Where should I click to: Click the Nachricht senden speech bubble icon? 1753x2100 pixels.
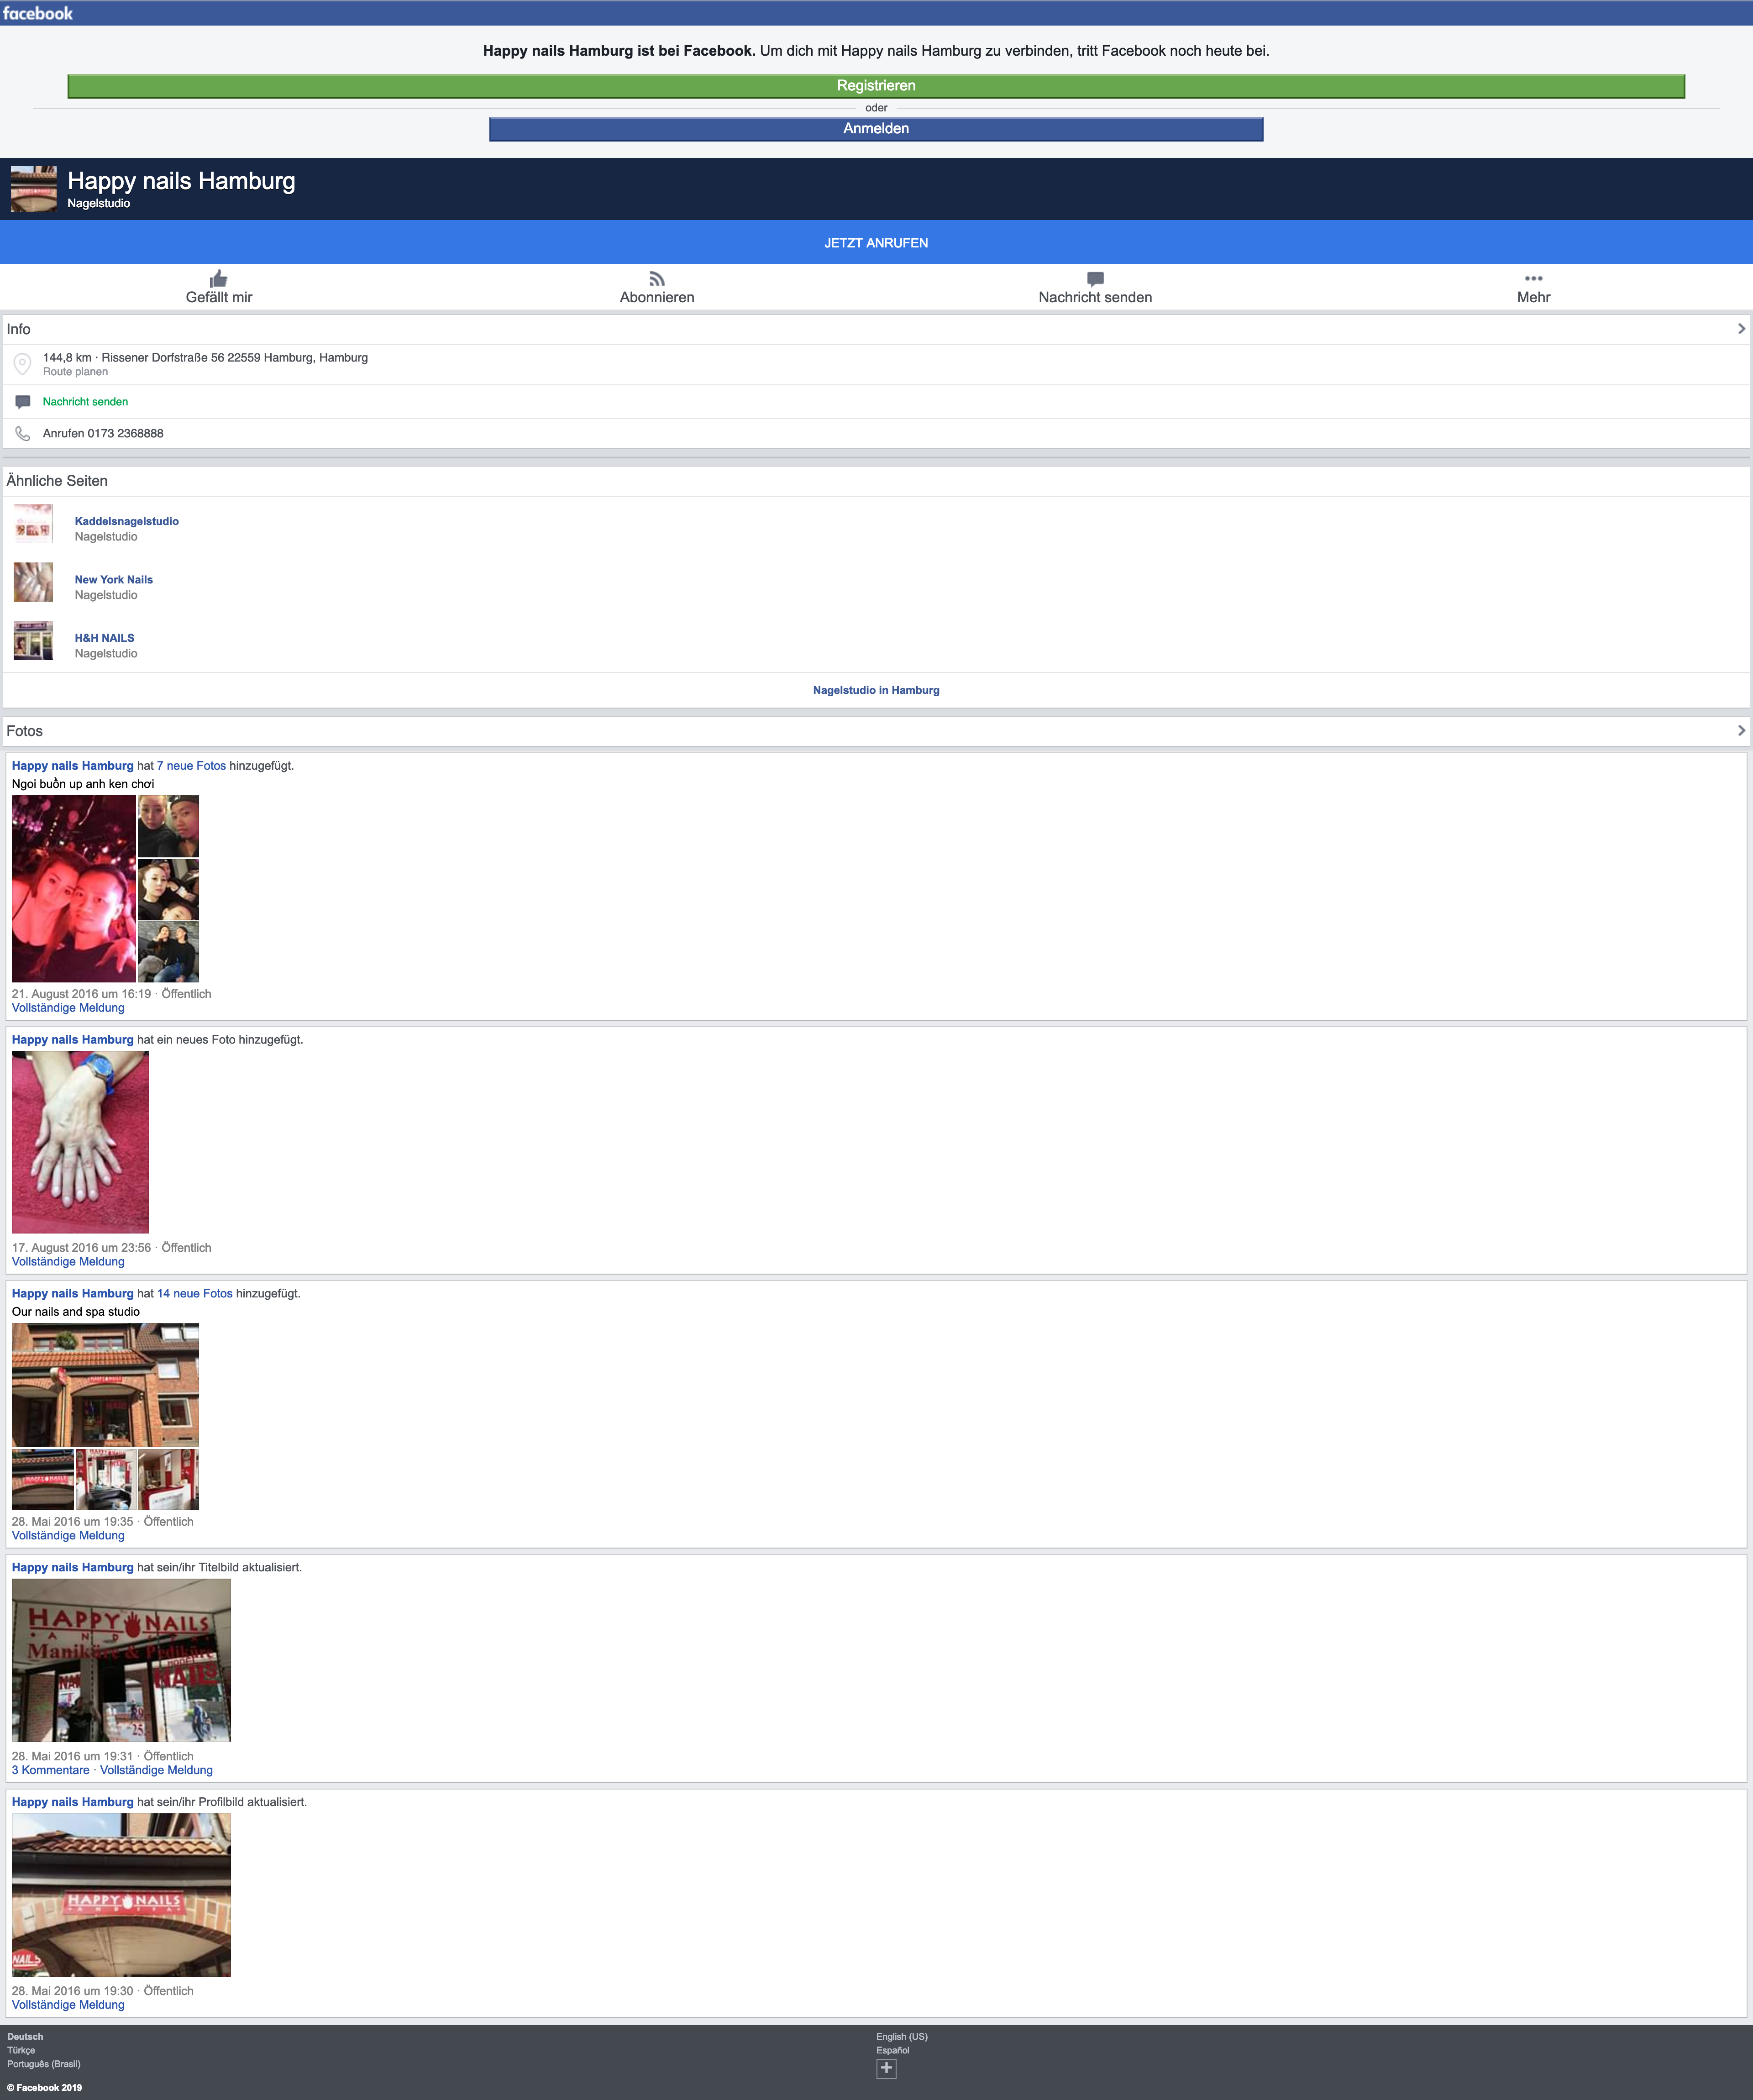pyautogui.click(x=1095, y=279)
